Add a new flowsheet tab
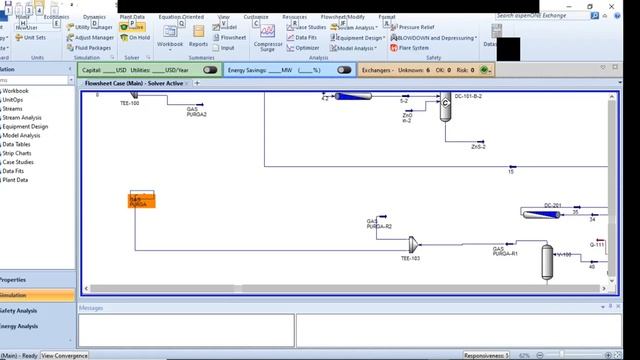 point(197,83)
